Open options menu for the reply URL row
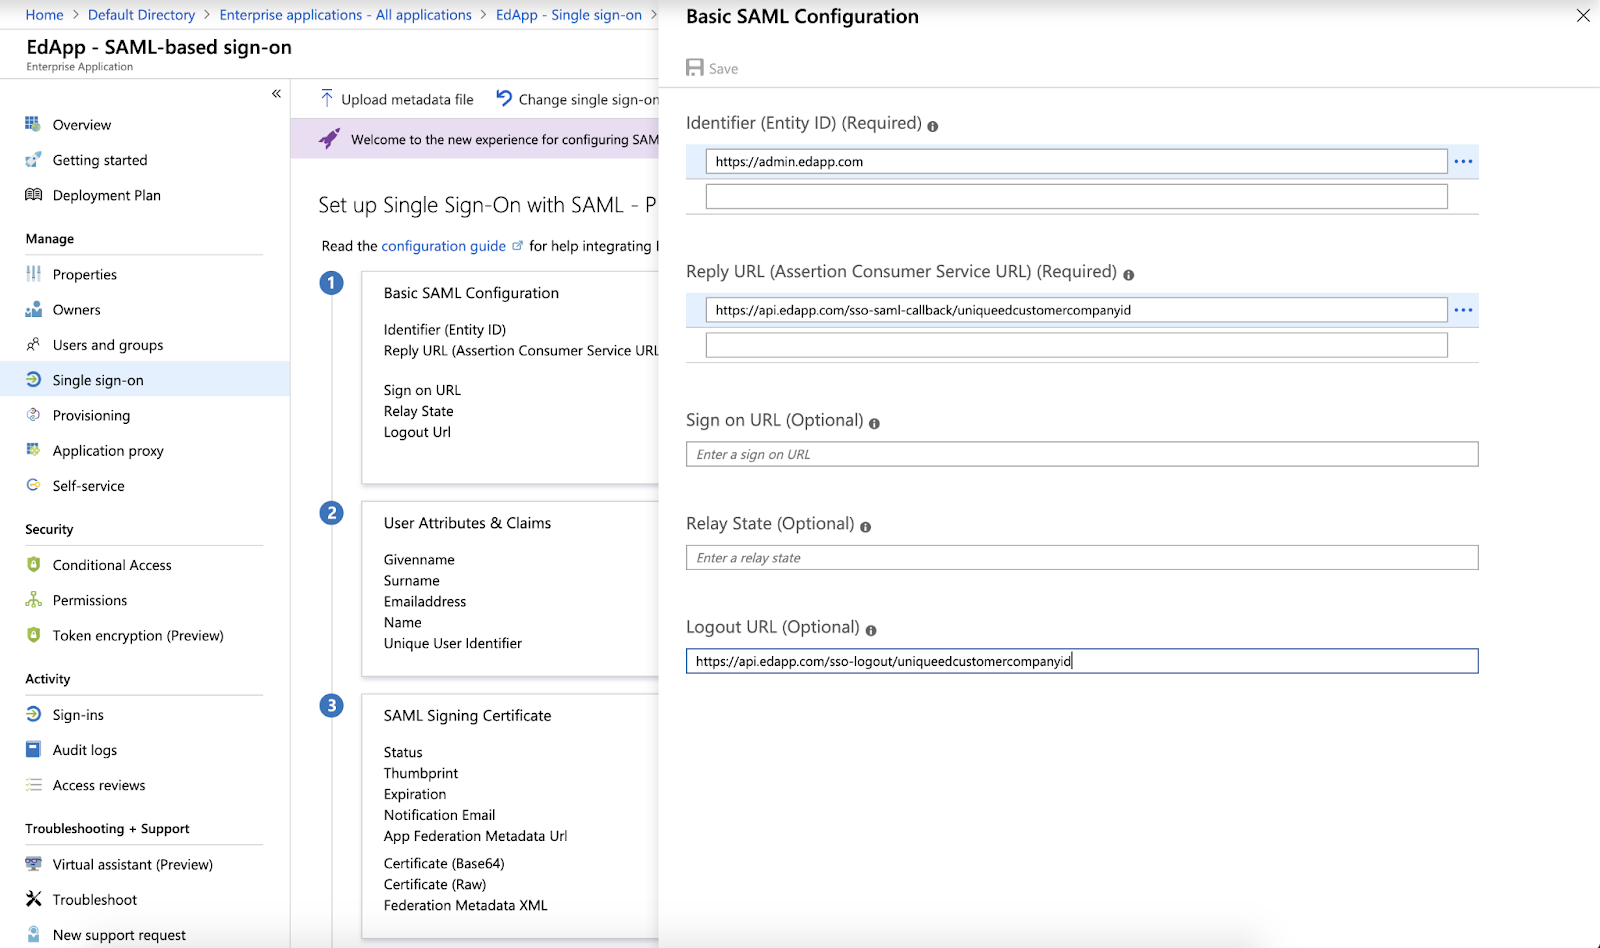 click(x=1463, y=310)
